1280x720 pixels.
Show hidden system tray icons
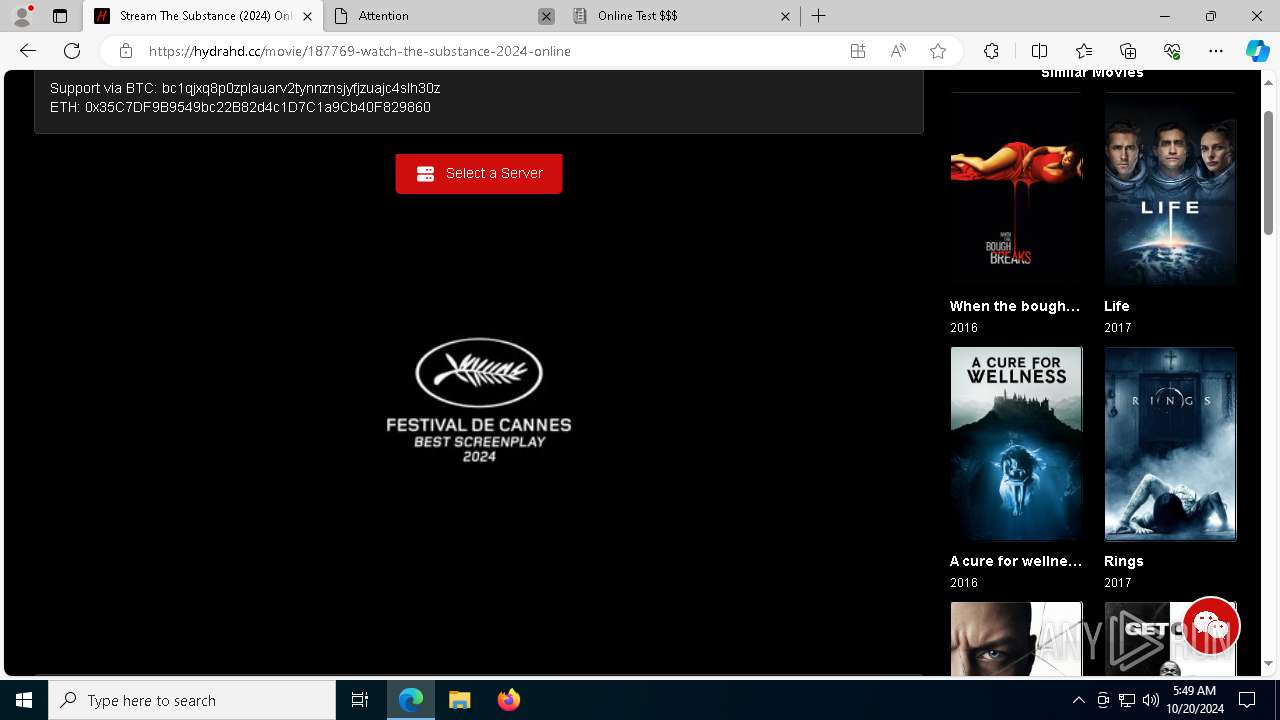tap(1078, 700)
